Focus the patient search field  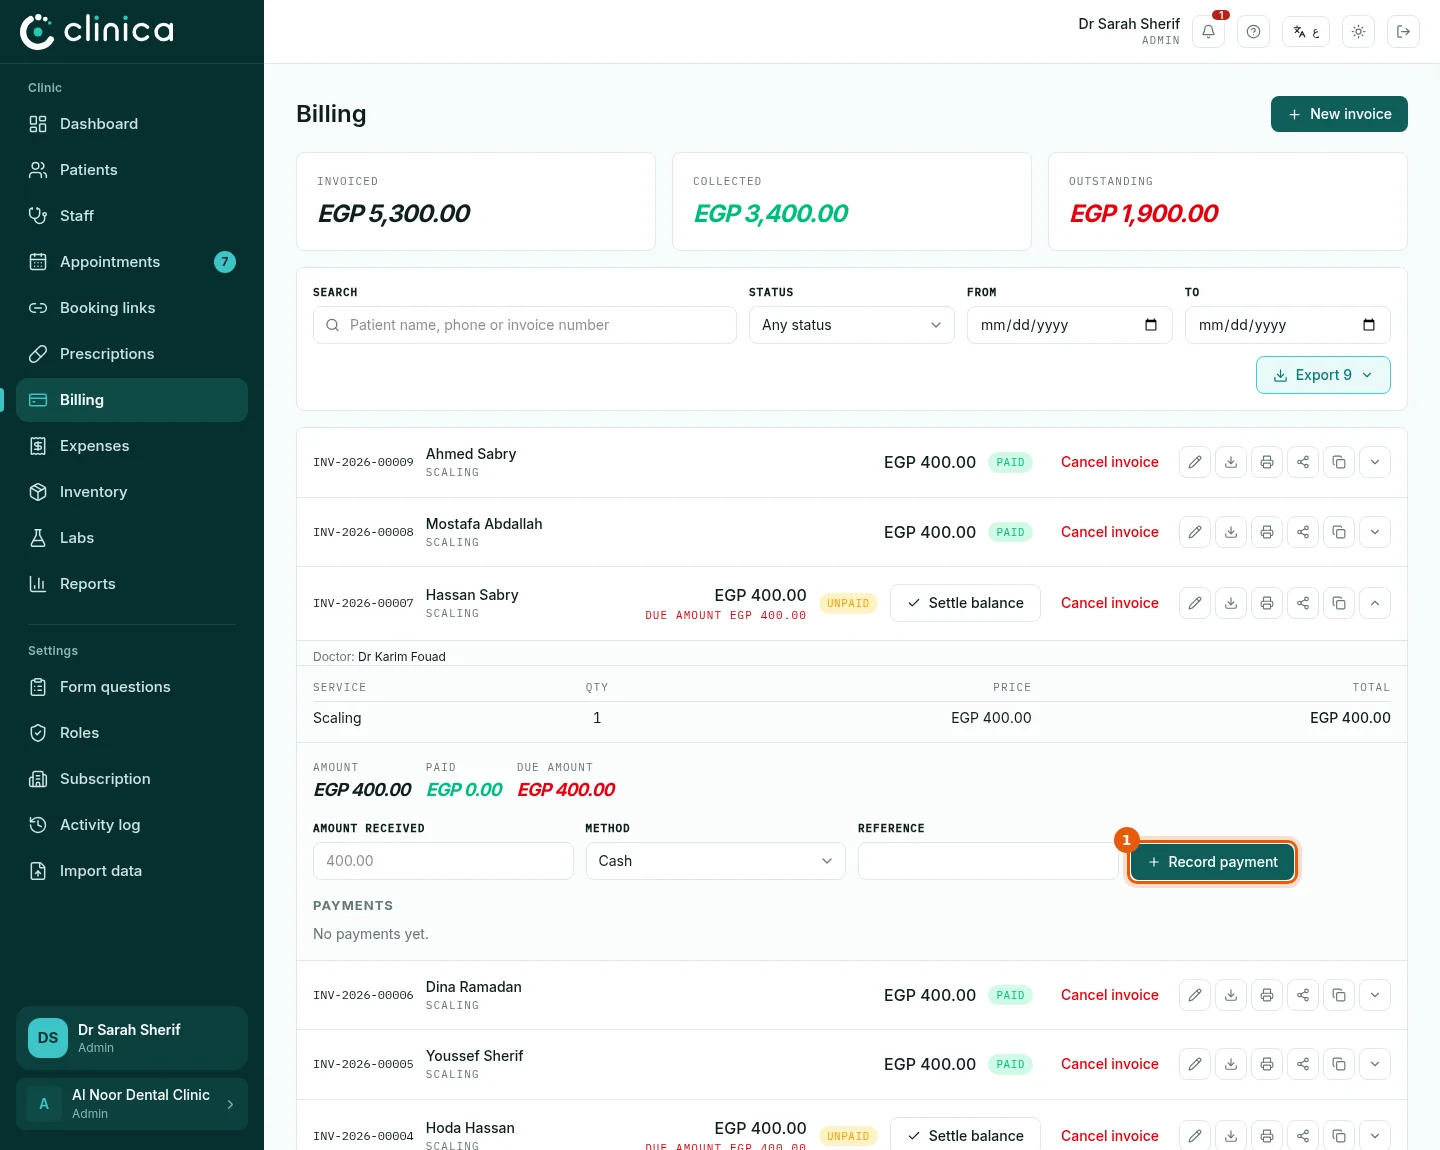click(525, 325)
